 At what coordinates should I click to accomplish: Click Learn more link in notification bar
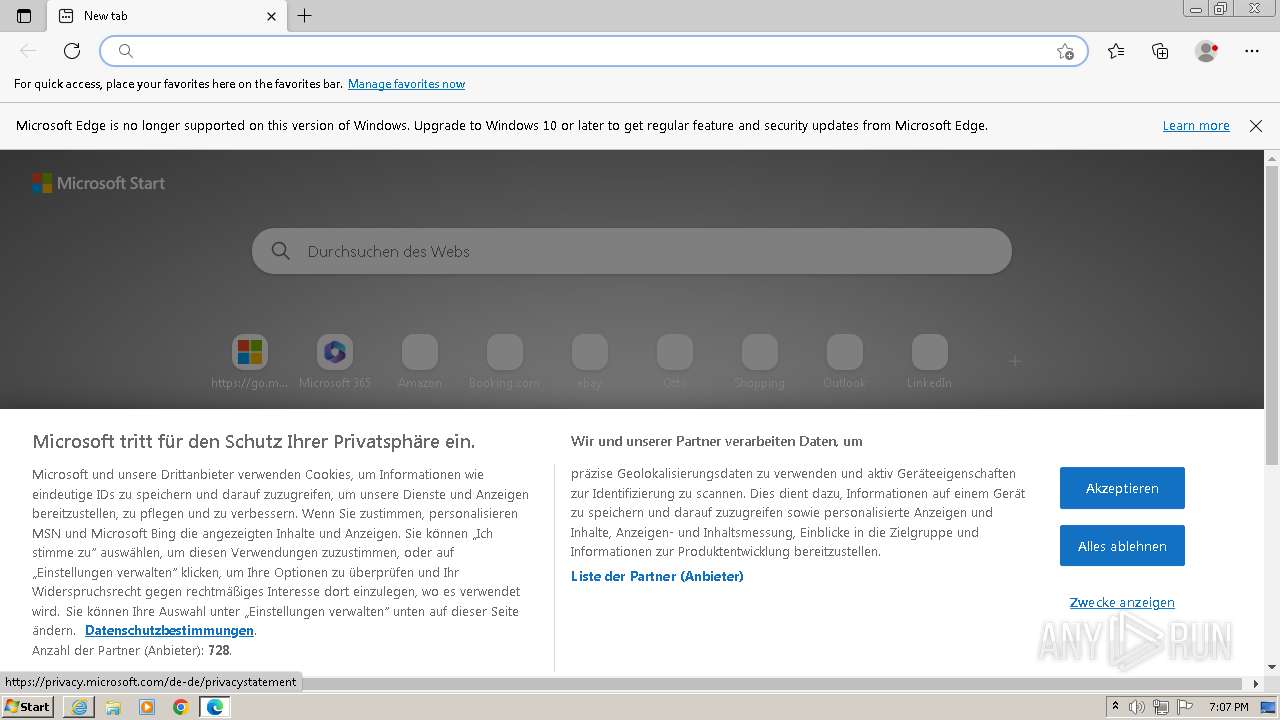[1196, 126]
